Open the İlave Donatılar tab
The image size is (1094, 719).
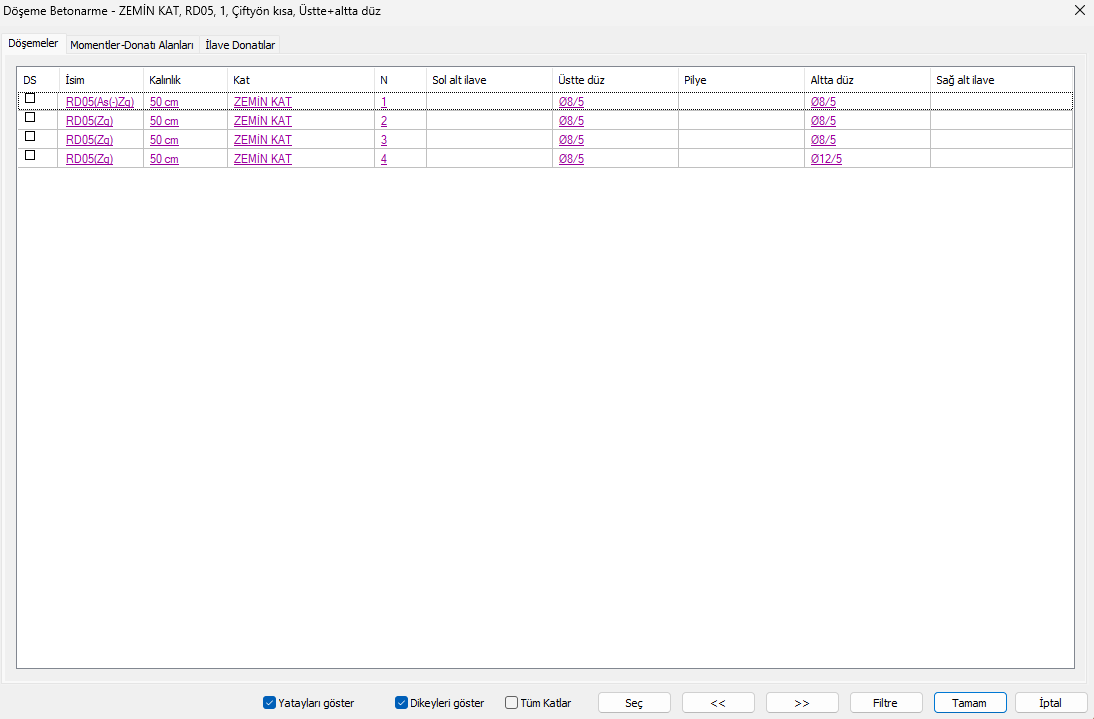[x=240, y=45]
